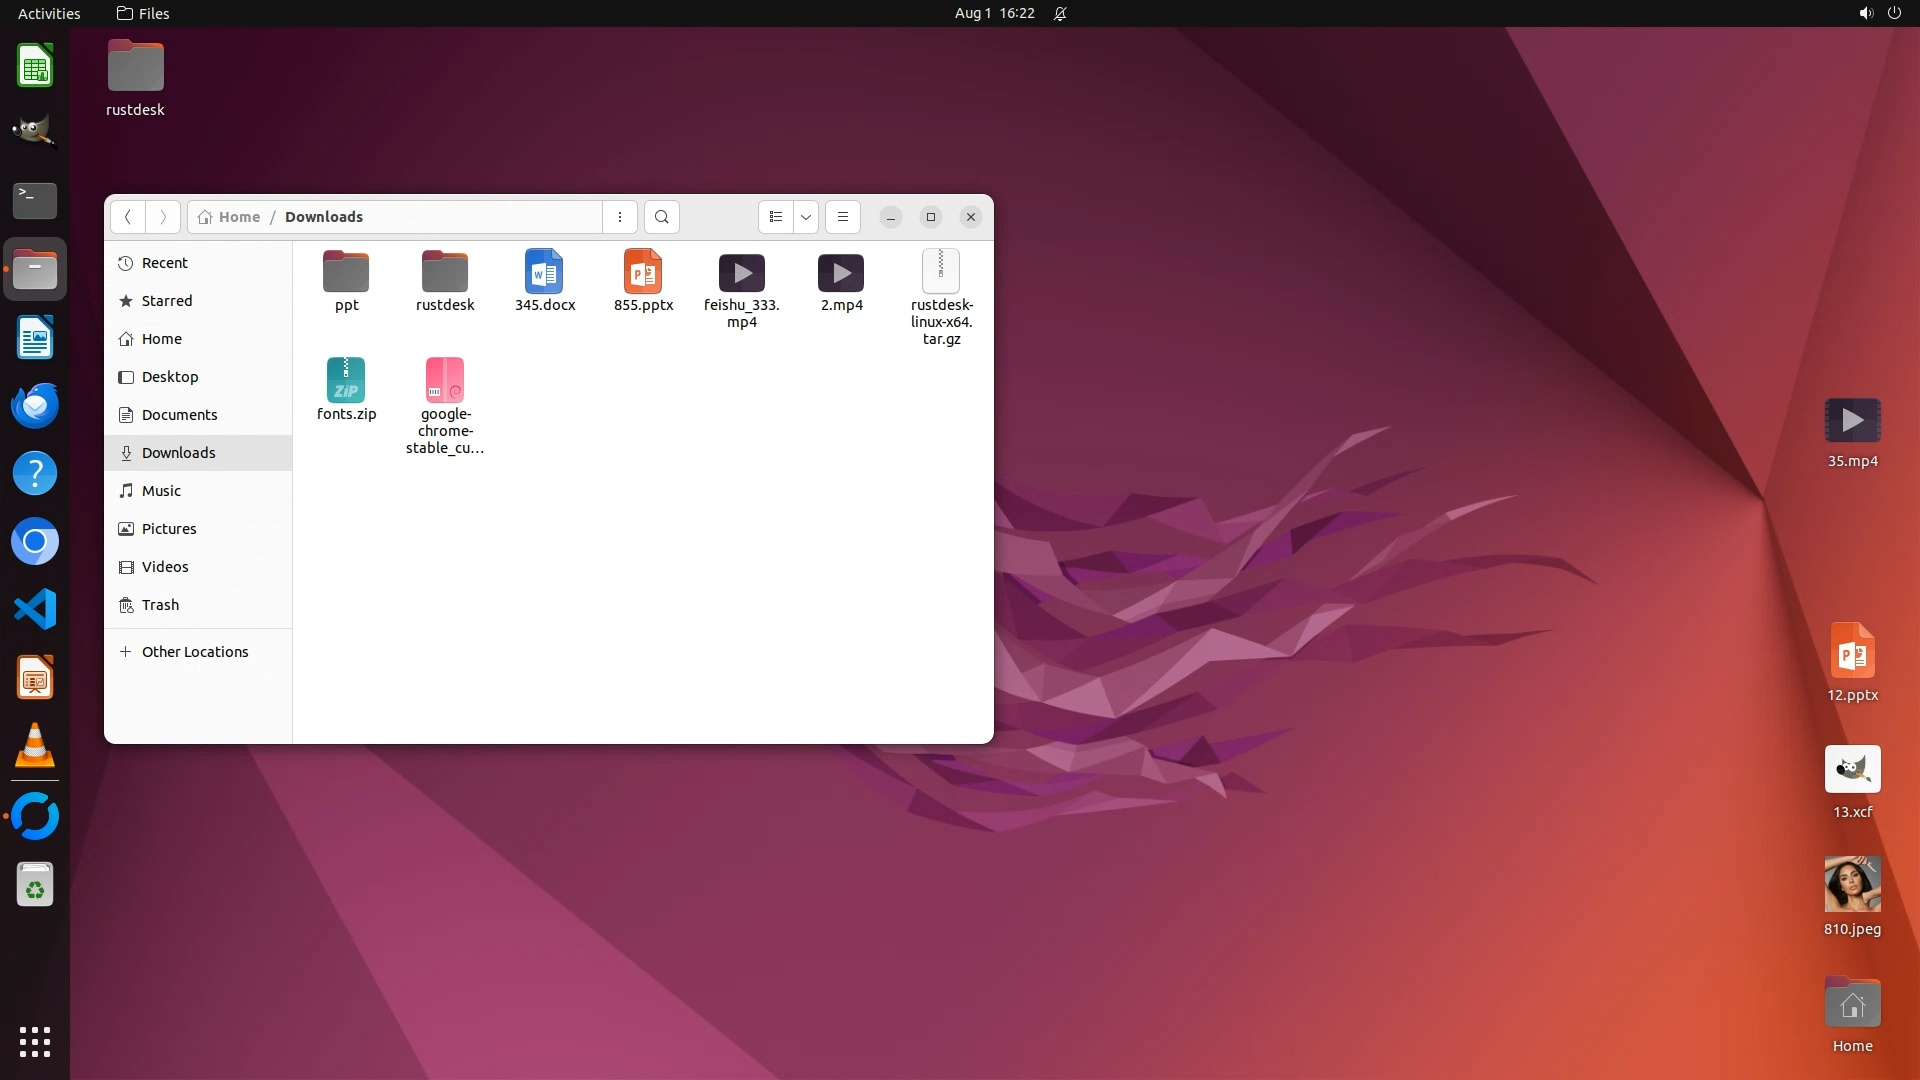Open the hamburger main menu in Files

843,217
